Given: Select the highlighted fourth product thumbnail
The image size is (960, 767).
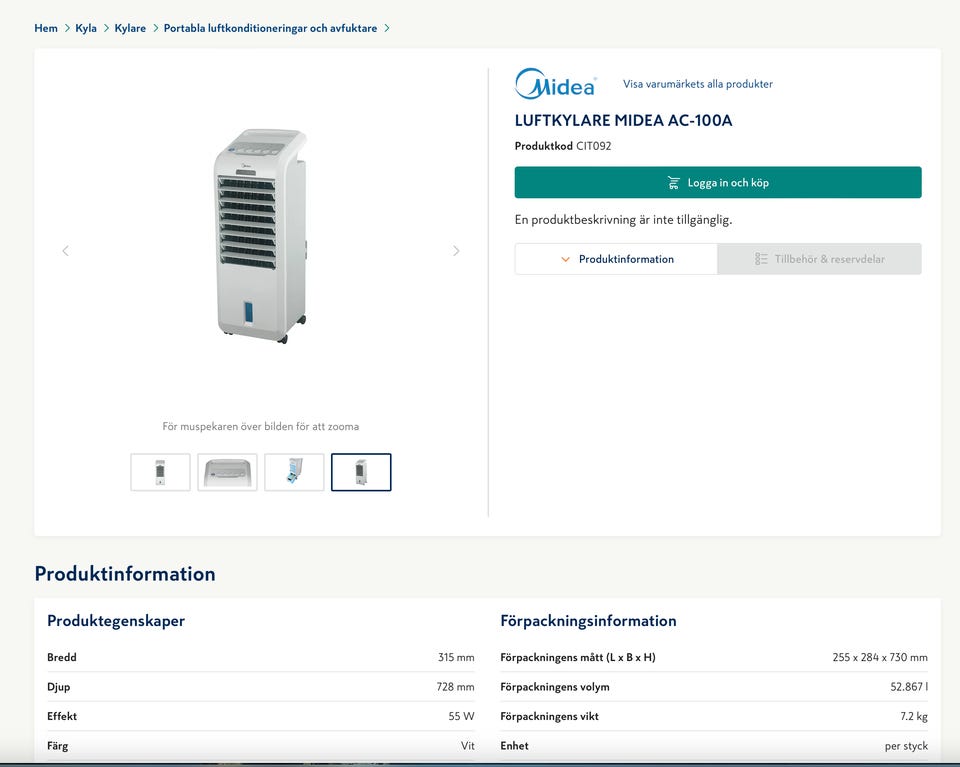Looking at the screenshot, I should (x=361, y=472).
